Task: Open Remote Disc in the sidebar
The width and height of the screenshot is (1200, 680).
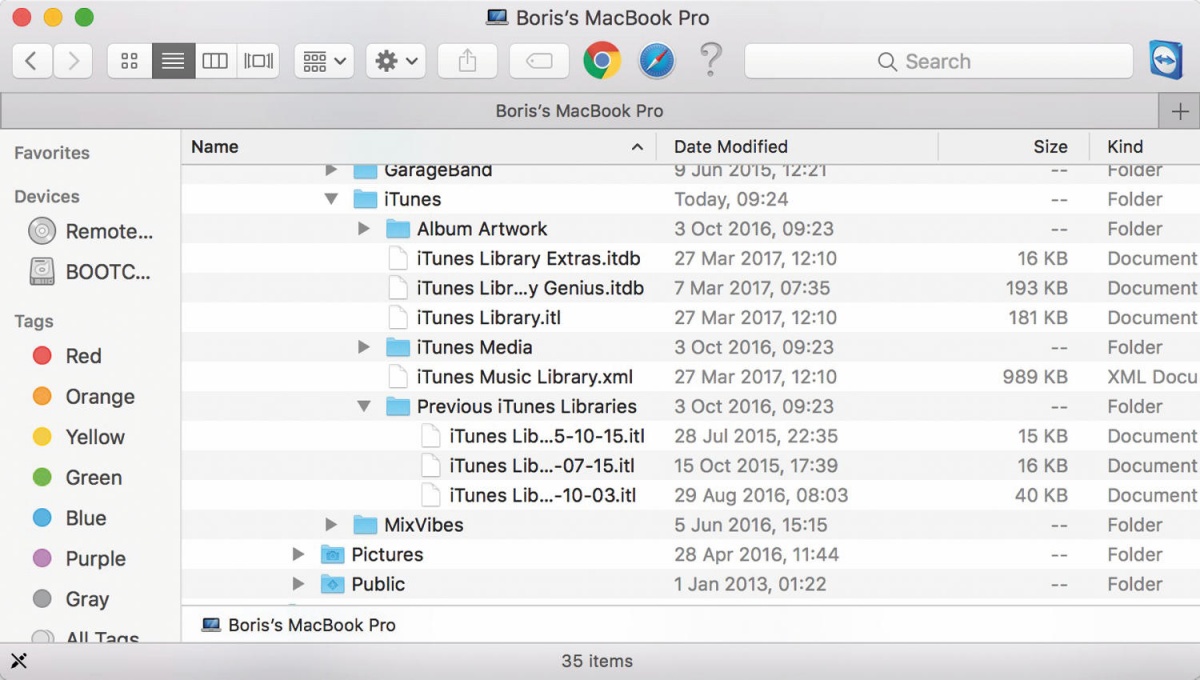Action: [x=91, y=232]
